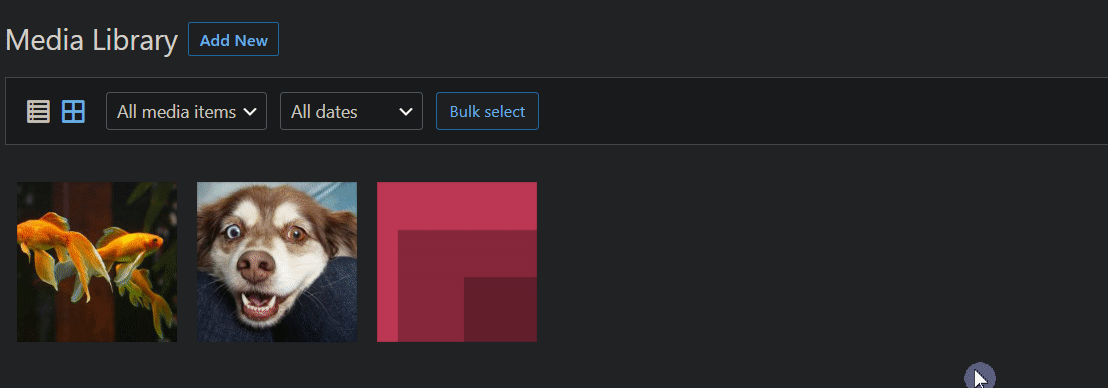
Task: Open the surprised dog image thumbnail
Action: (x=277, y=262)
